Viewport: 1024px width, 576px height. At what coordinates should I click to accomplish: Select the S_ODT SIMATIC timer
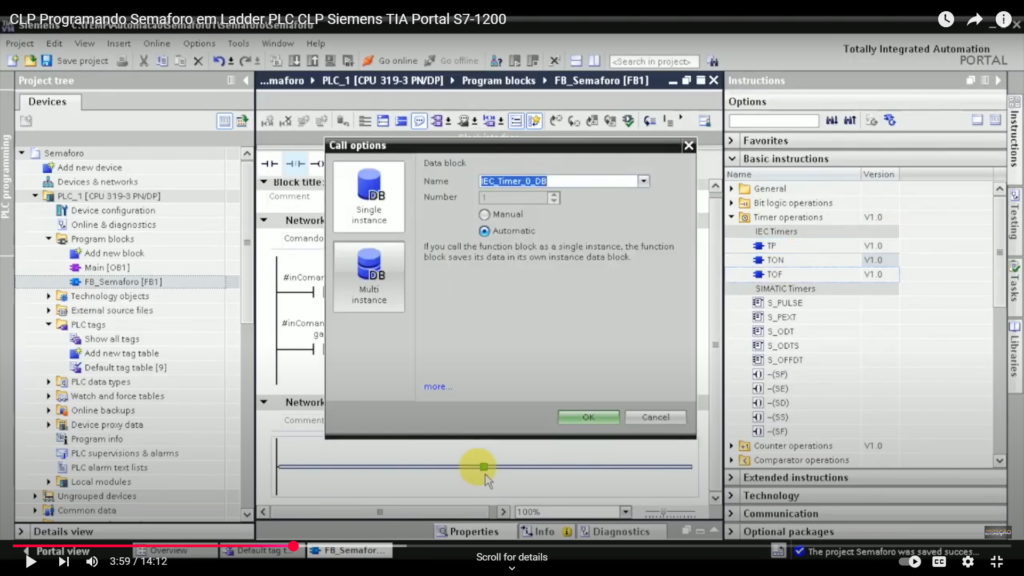point(780,332)
